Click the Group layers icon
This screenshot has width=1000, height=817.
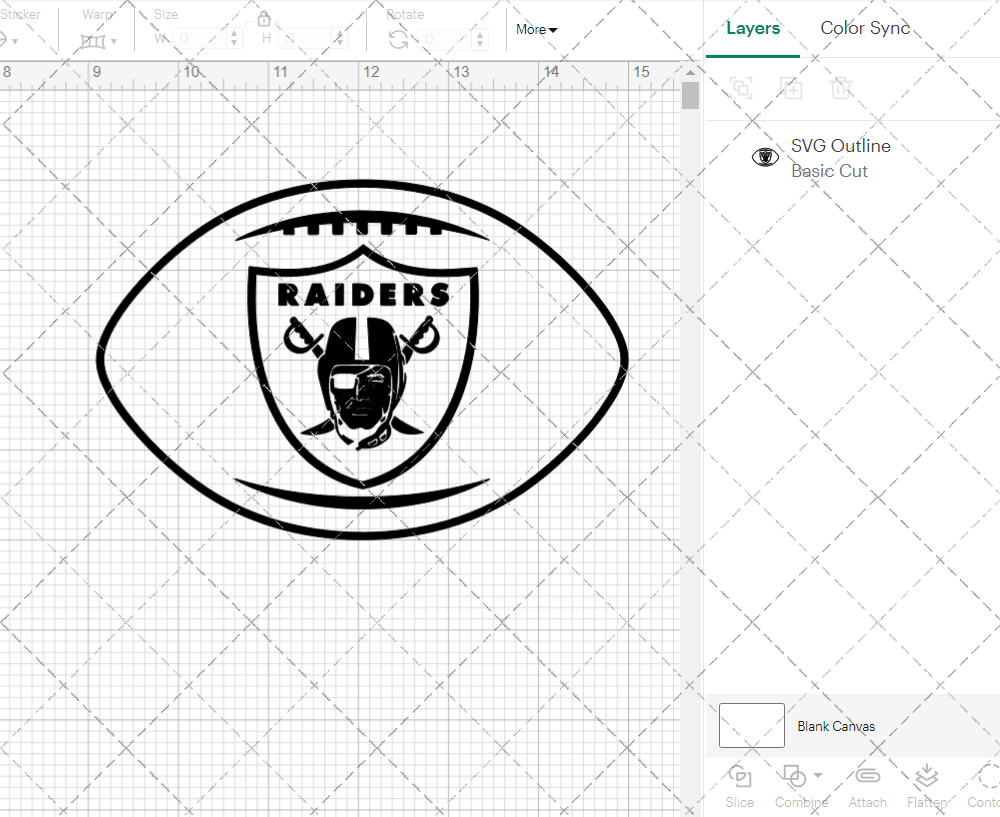coord(741,87)
